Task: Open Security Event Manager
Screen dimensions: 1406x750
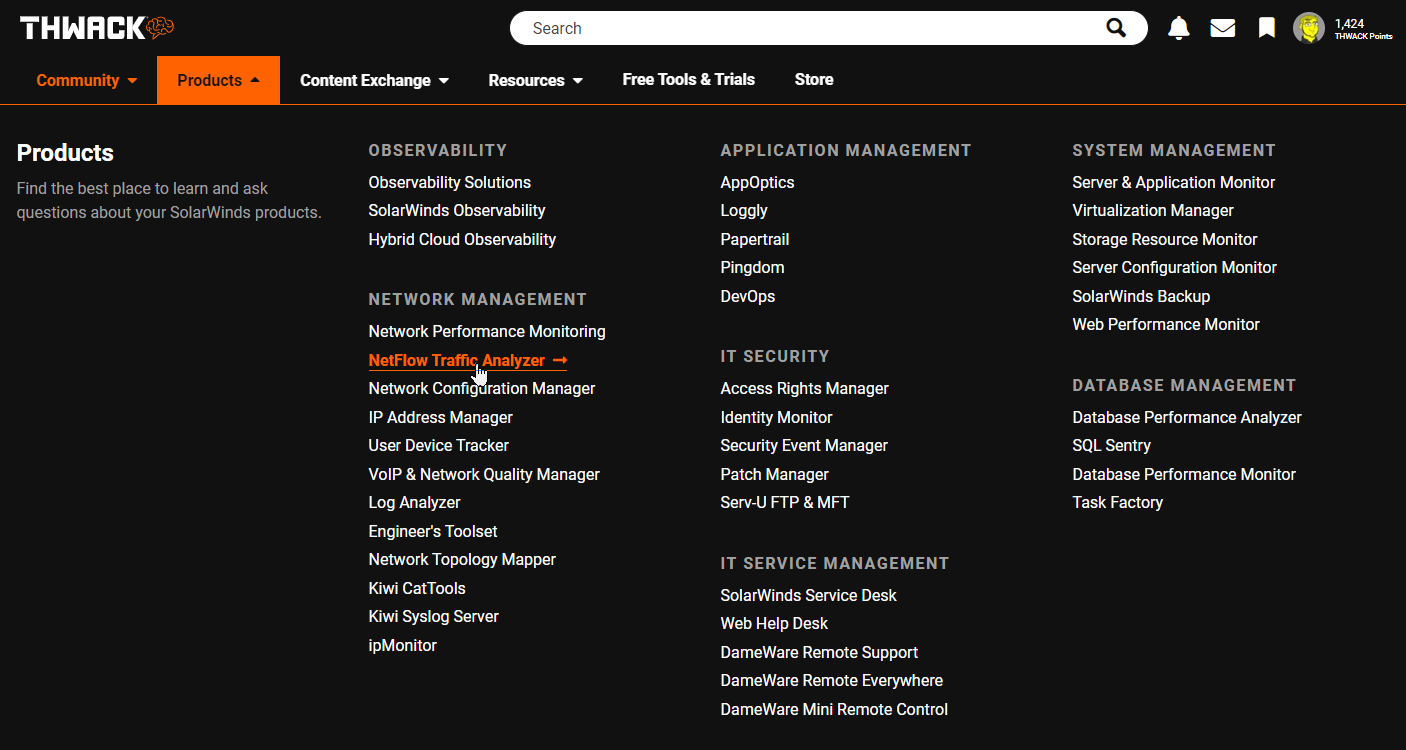Action: click(x=804, y=445)
